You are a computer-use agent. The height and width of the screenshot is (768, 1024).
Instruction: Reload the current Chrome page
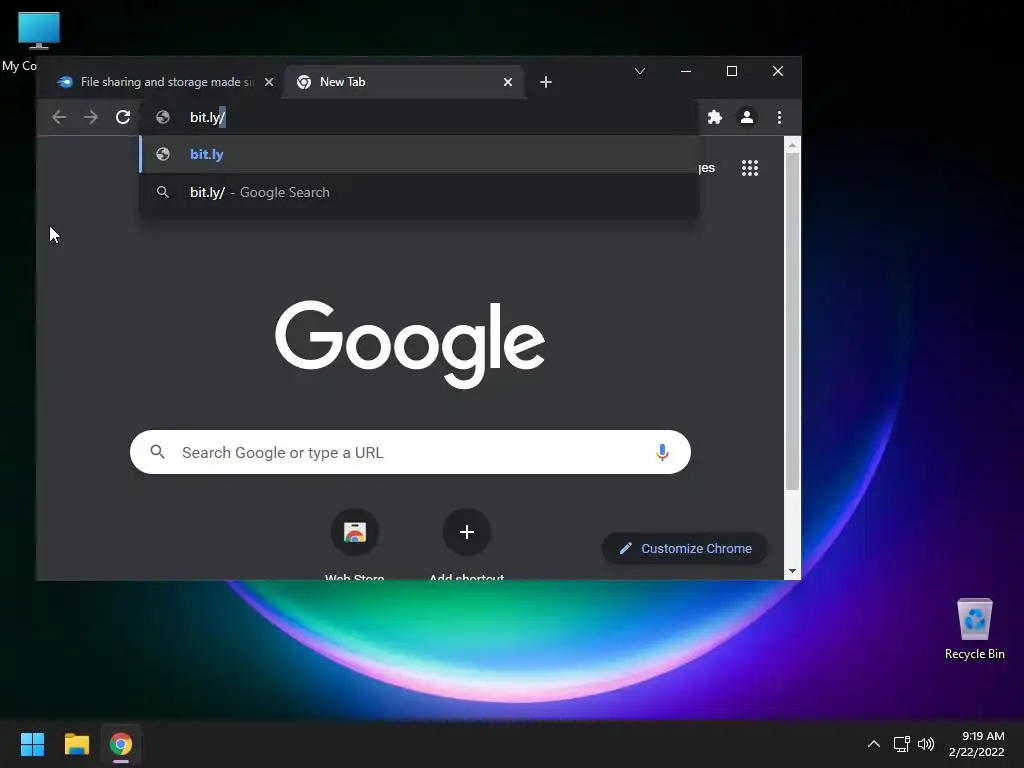point(123,117)
